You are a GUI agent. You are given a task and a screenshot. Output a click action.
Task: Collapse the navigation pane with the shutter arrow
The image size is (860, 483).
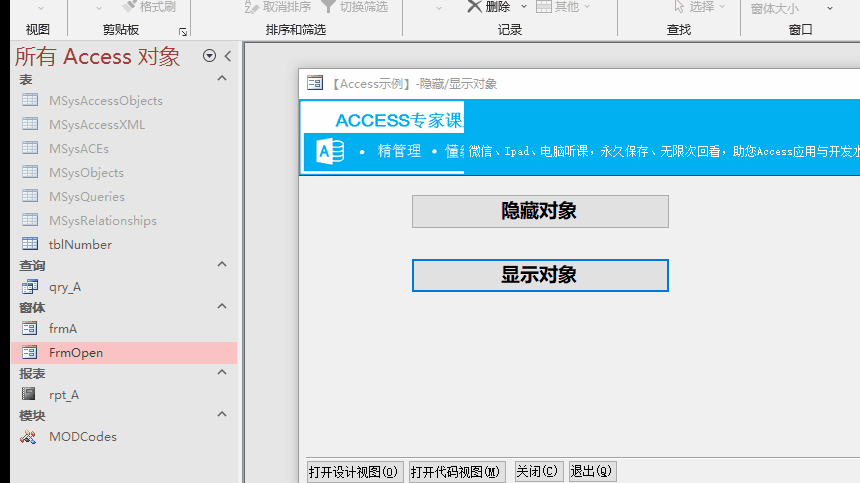coord(228,55)
